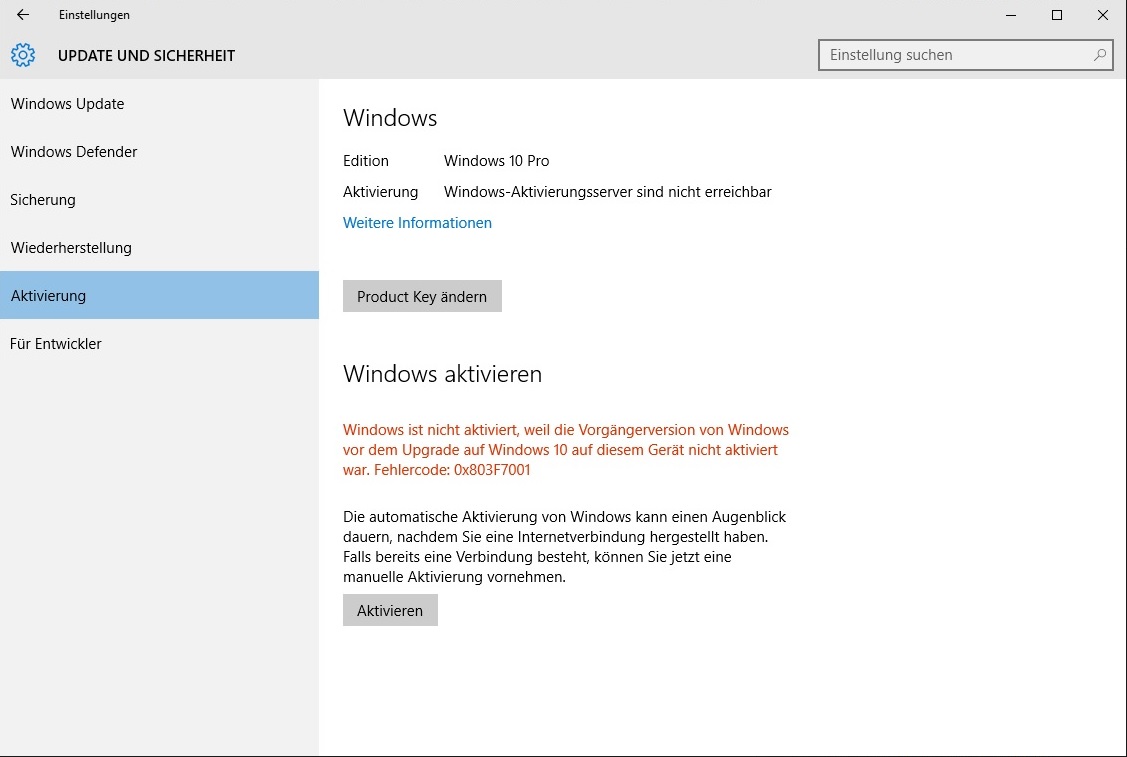Click the automatische Aktivierung description paragraph
This screenshot has height=757, width=1127.
point(564,546)
